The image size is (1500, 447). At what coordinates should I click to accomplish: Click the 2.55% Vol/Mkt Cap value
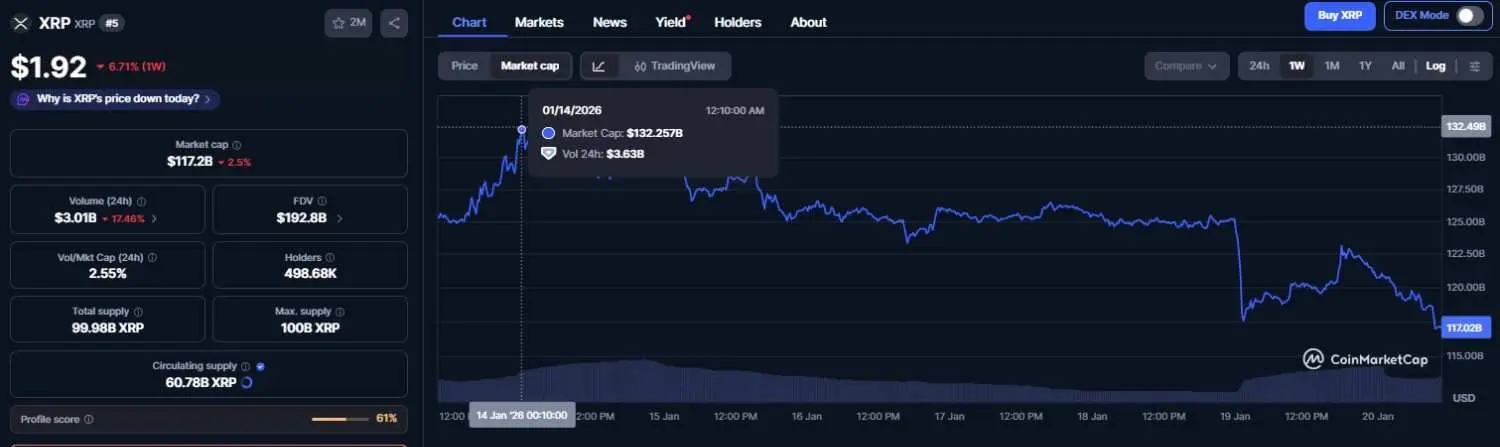point(107,273)
